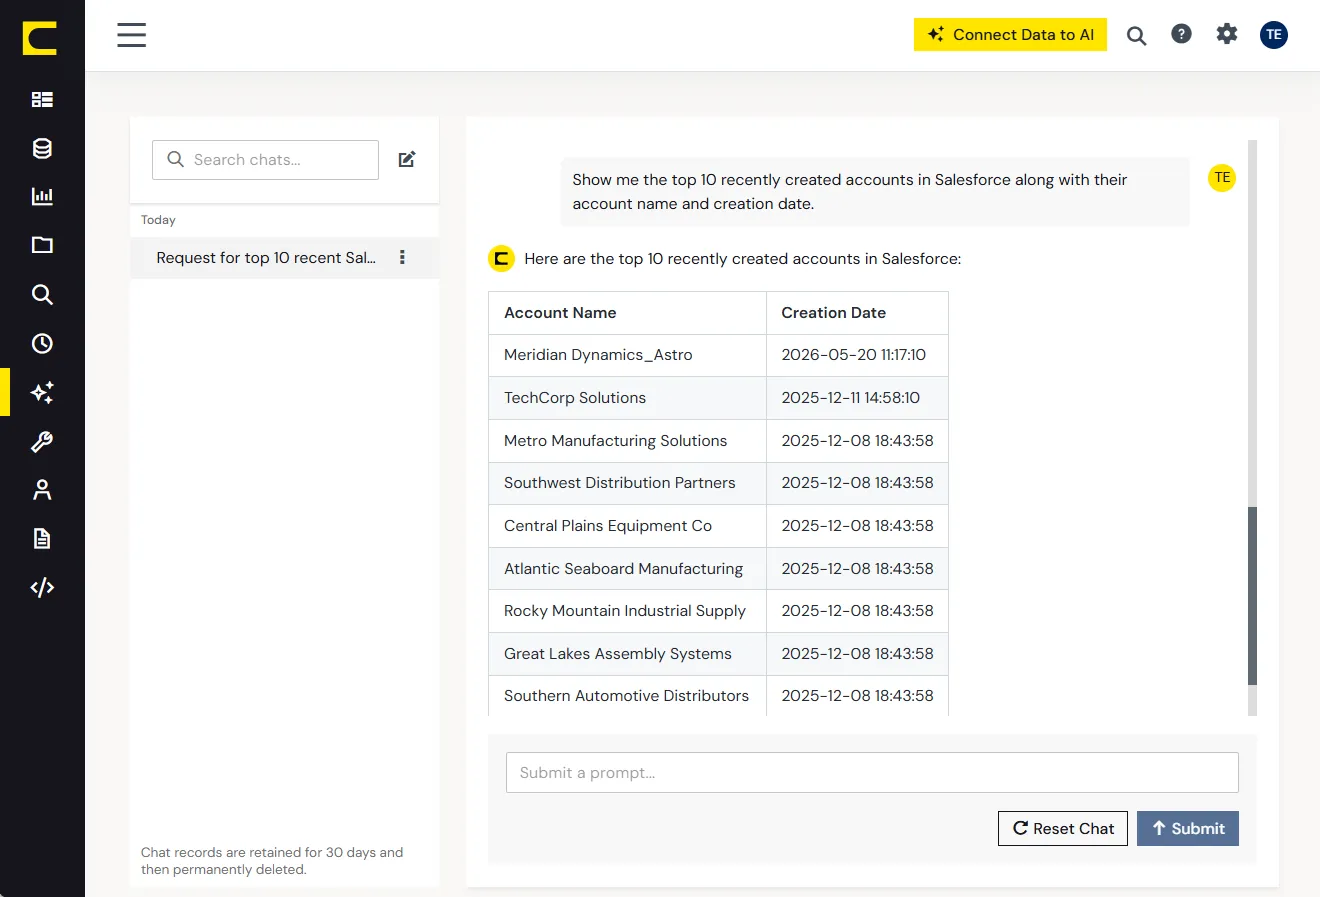This screenshot has width=1320, height=897.
Task: Click the Account Name column header
Action: [x=627, y=313]
